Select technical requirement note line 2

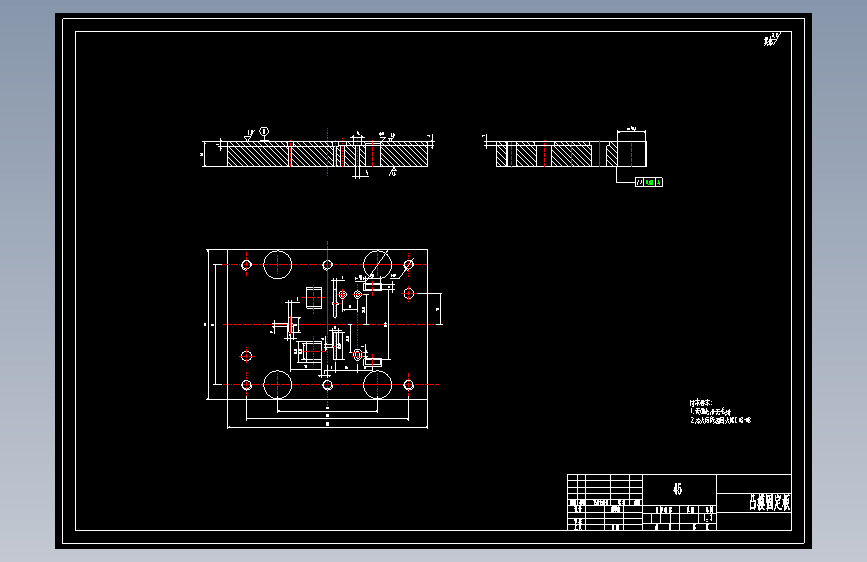point(720,420)
